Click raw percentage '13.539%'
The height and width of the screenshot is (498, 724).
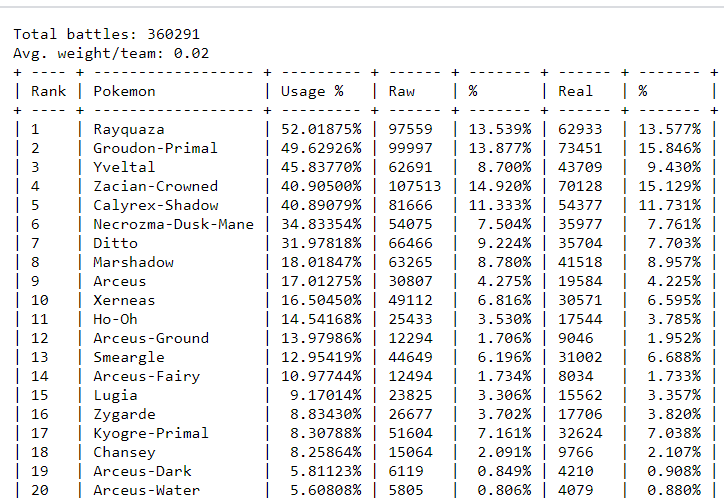tap(500, 129)
